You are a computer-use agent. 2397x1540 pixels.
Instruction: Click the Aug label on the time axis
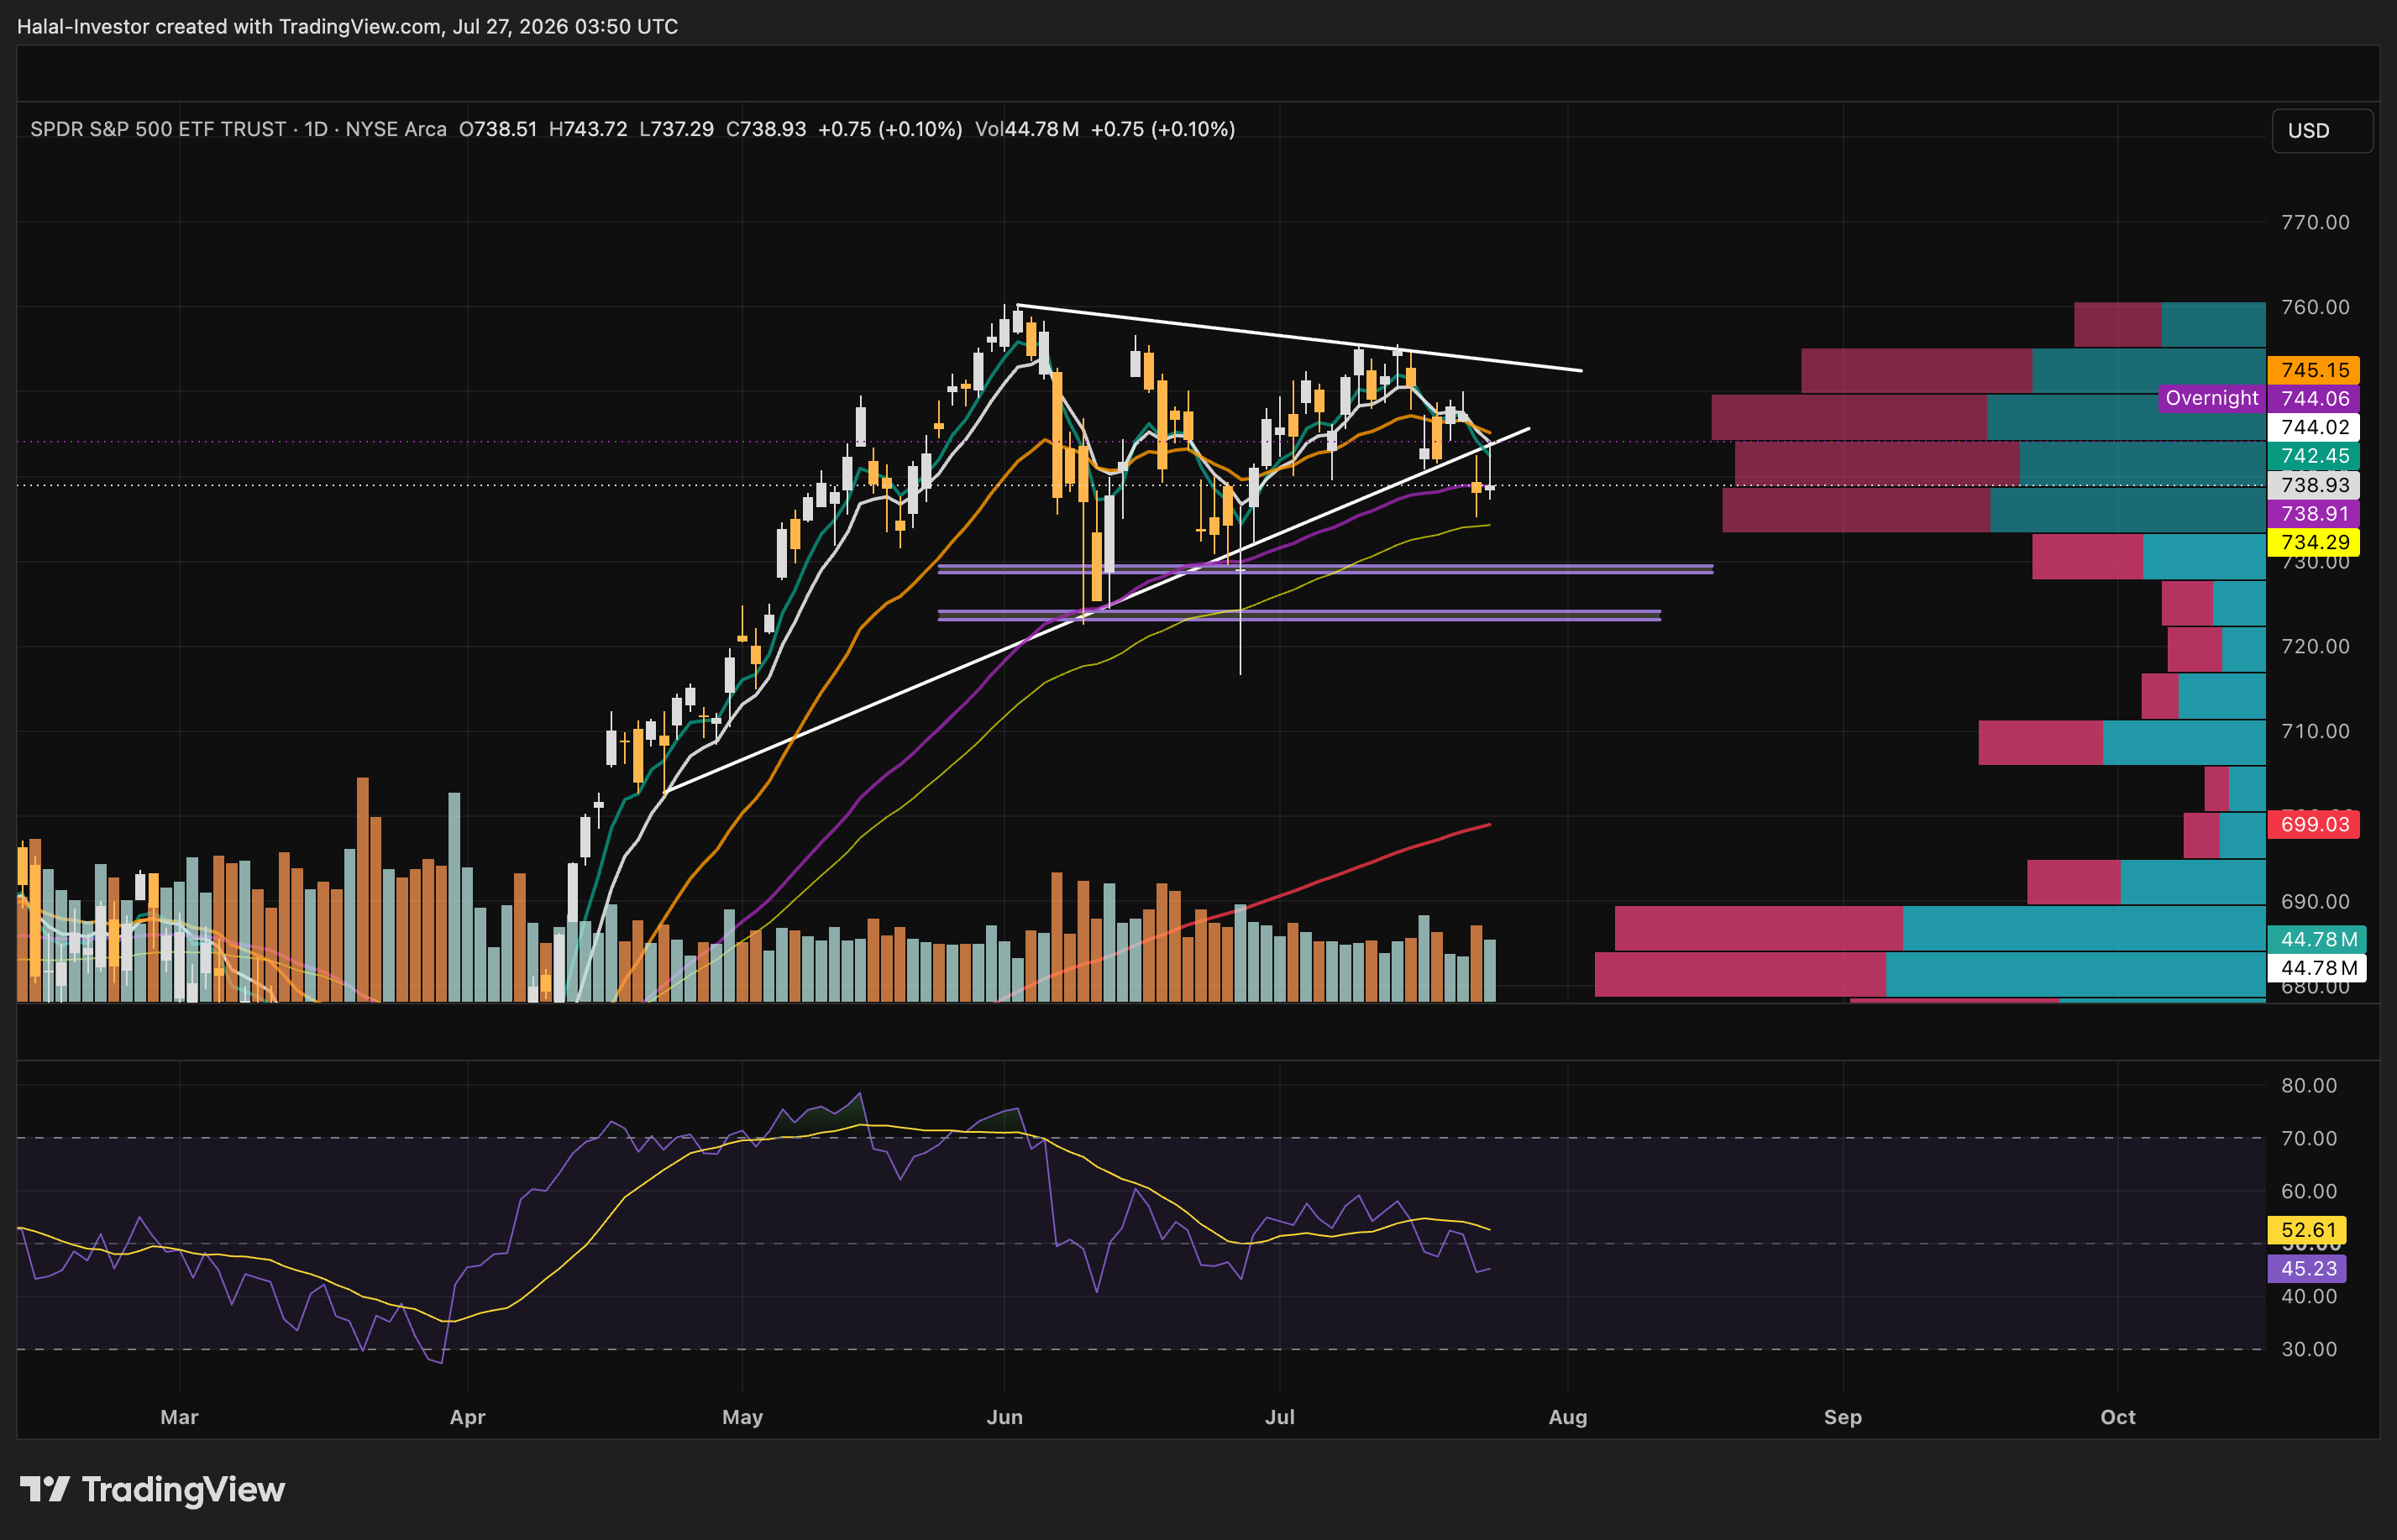point(1568,1417)
